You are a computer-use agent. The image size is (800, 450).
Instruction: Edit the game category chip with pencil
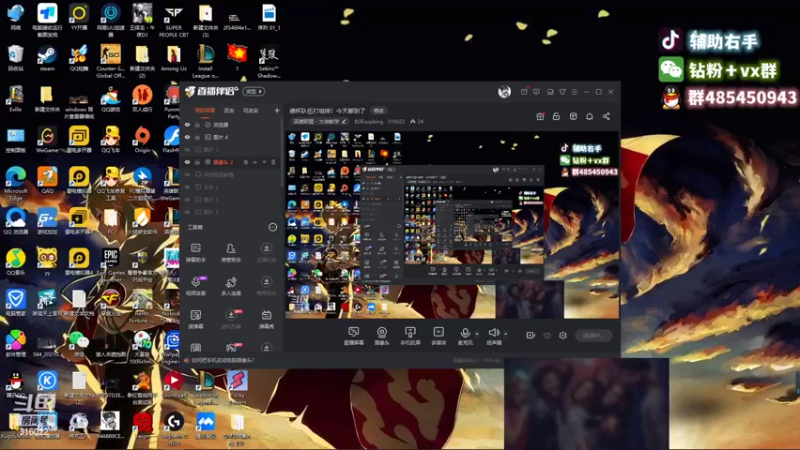click(x=320, y=121)
